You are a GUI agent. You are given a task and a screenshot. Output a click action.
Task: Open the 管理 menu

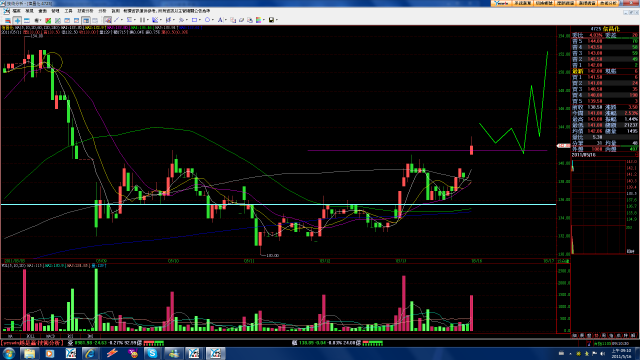coord(55,11)
